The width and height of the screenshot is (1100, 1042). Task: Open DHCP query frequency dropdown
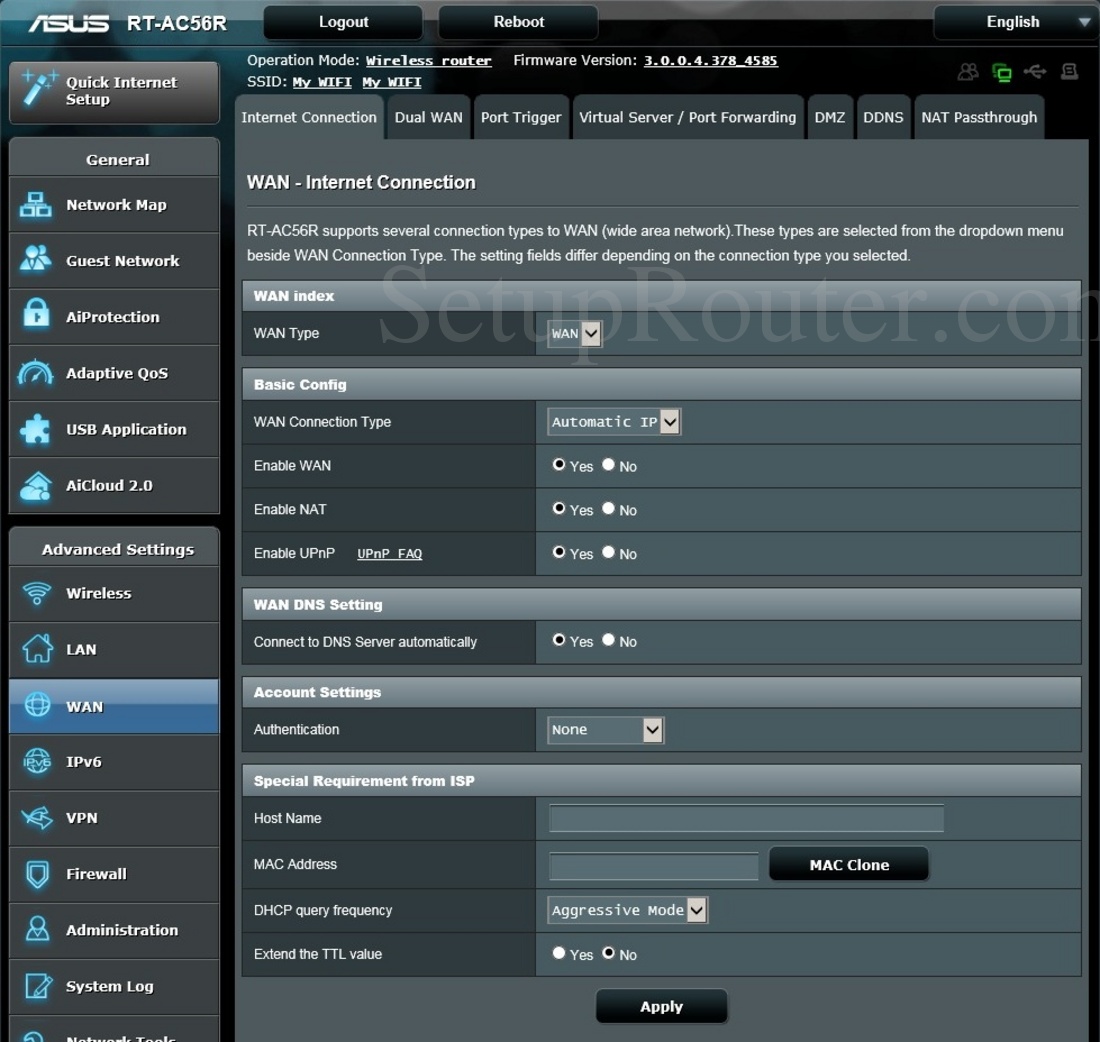click(628, 910)
